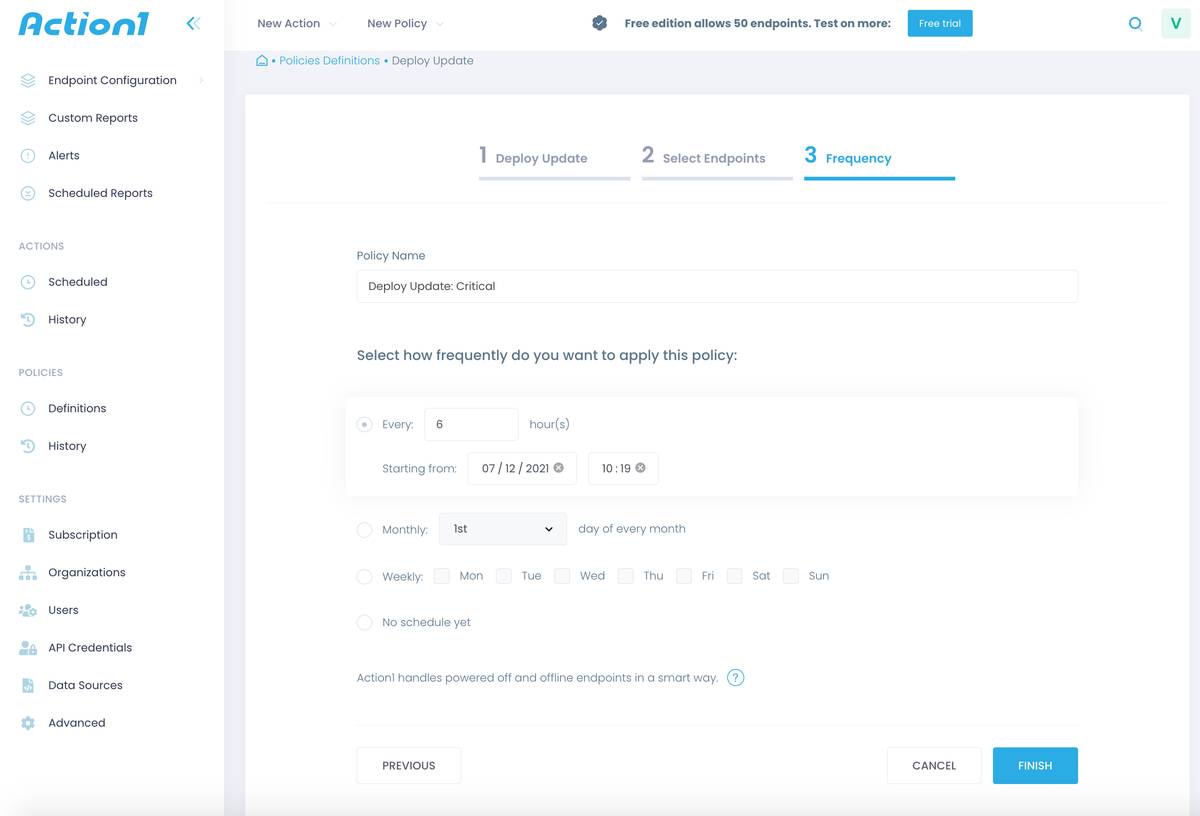Click the Advanced gear icon
Viewport: 1200px width, 816px height.
28,723
